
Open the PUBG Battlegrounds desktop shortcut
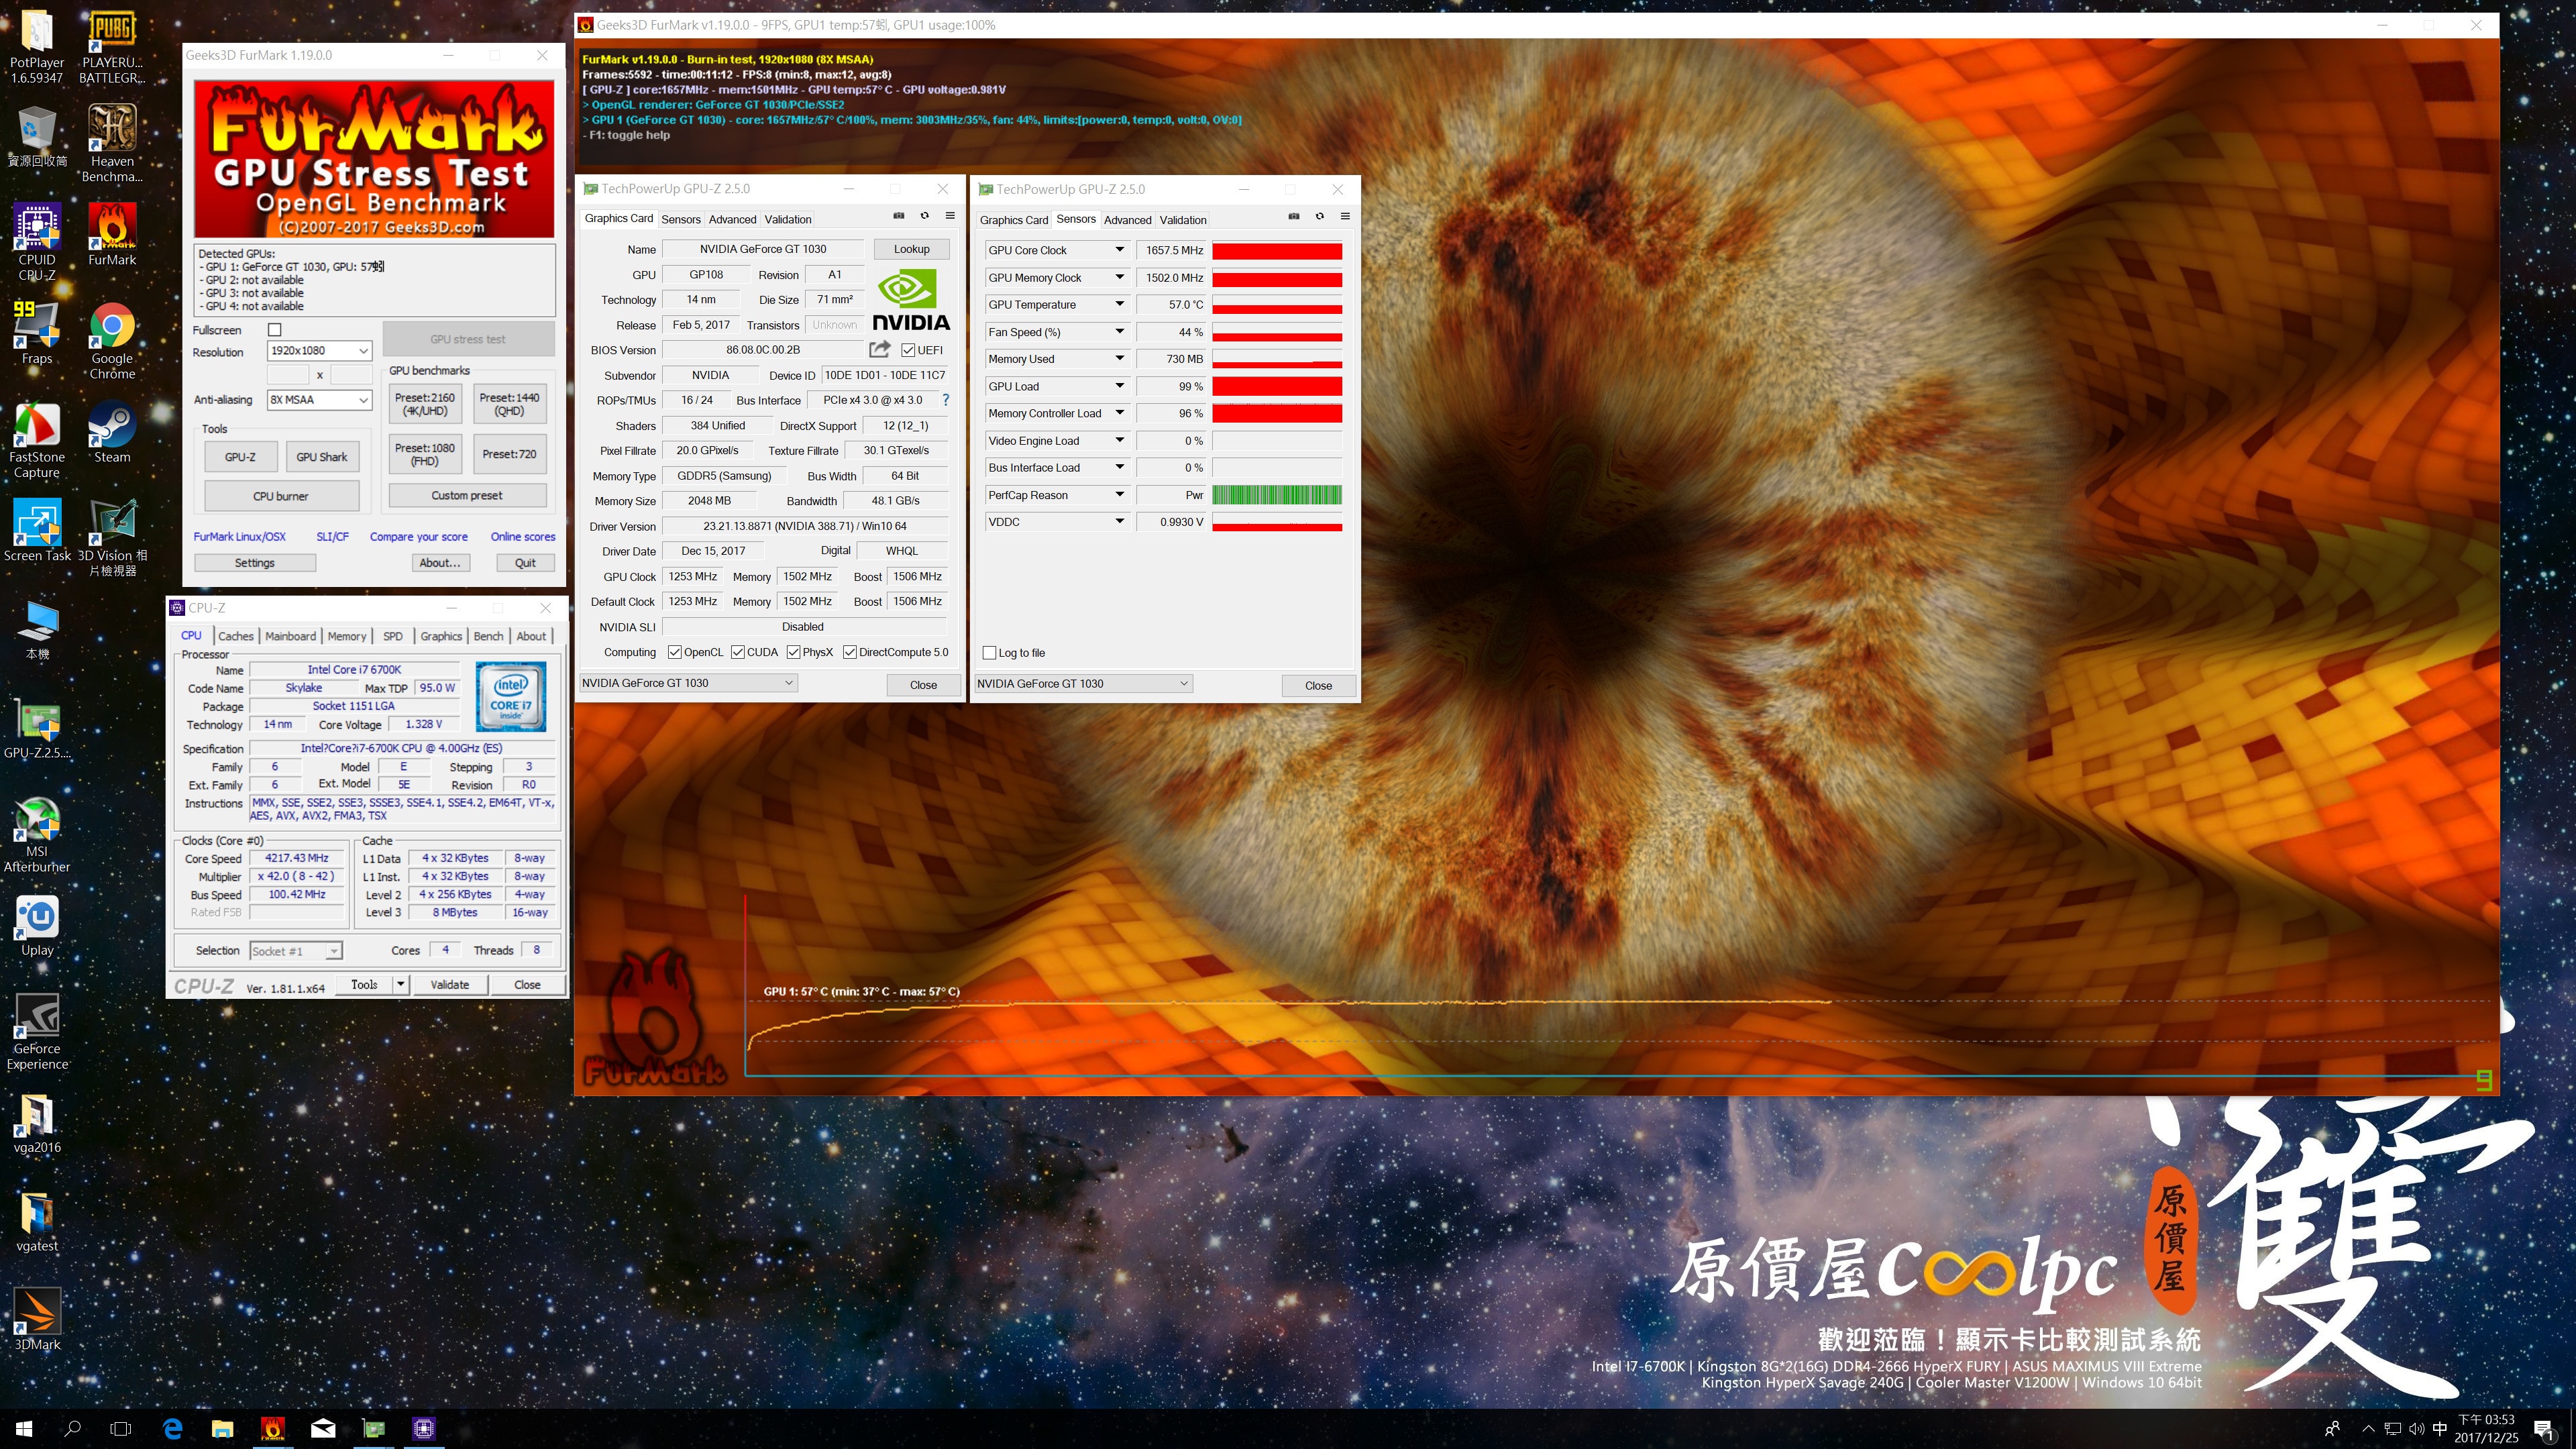112,47
